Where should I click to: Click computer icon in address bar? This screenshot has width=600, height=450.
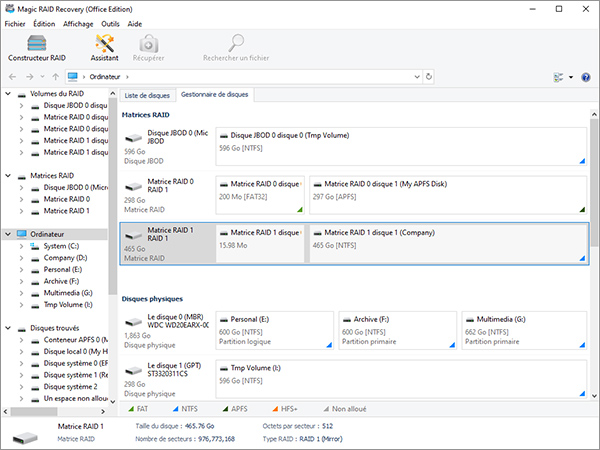(x=72, y=77)
